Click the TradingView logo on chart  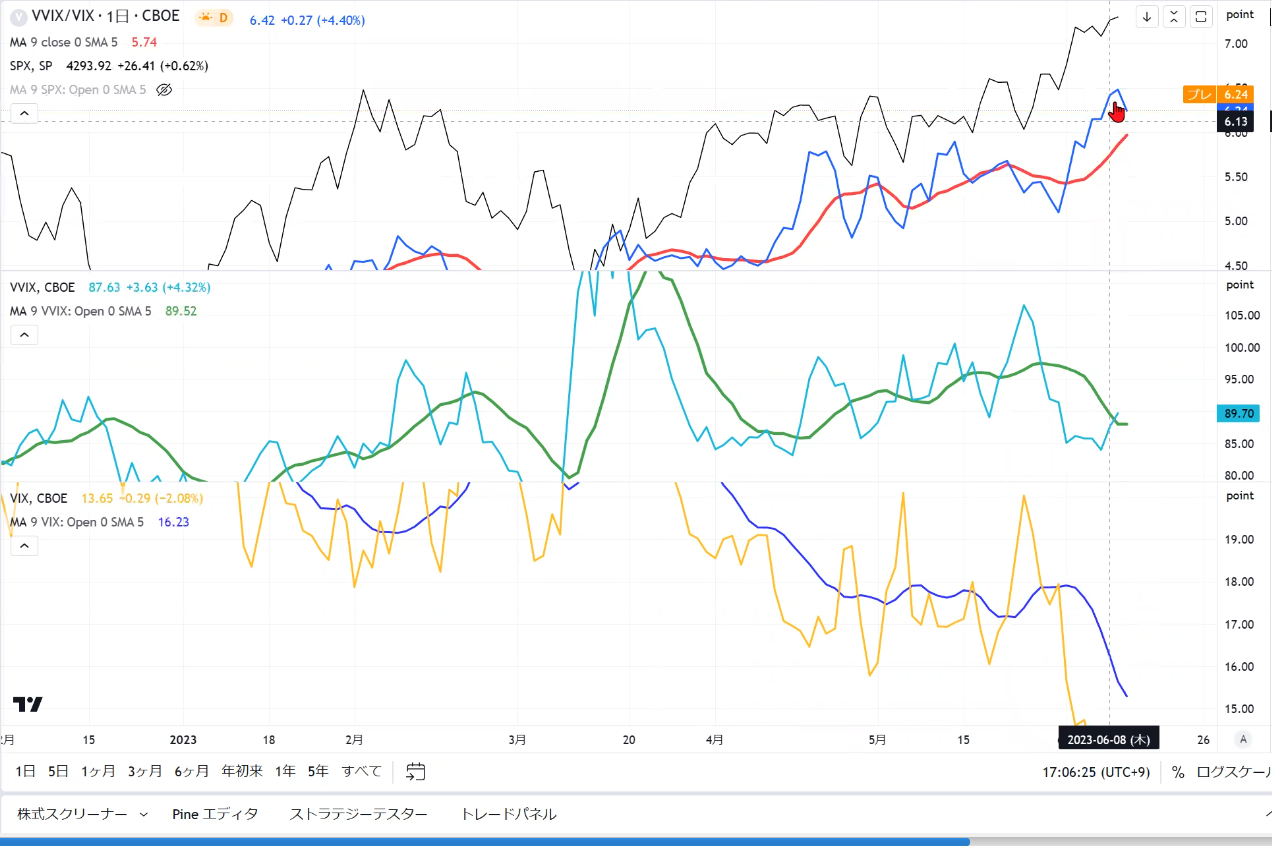click(x=28, y=704)
